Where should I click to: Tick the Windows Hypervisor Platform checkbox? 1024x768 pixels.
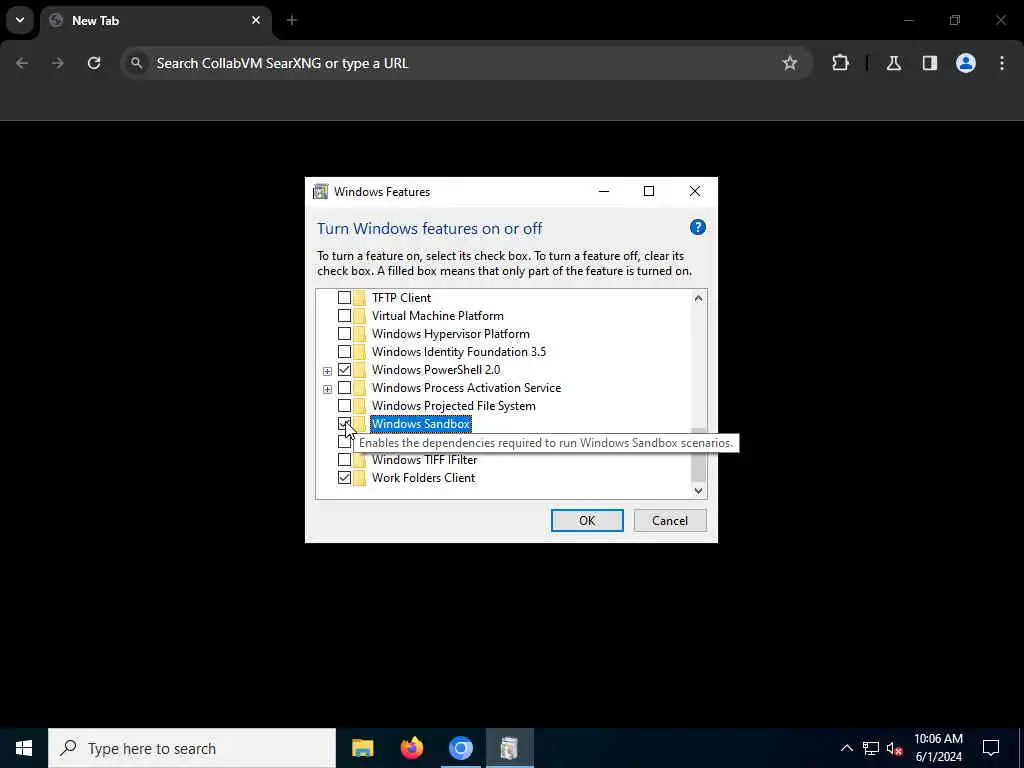coord(344,334)
